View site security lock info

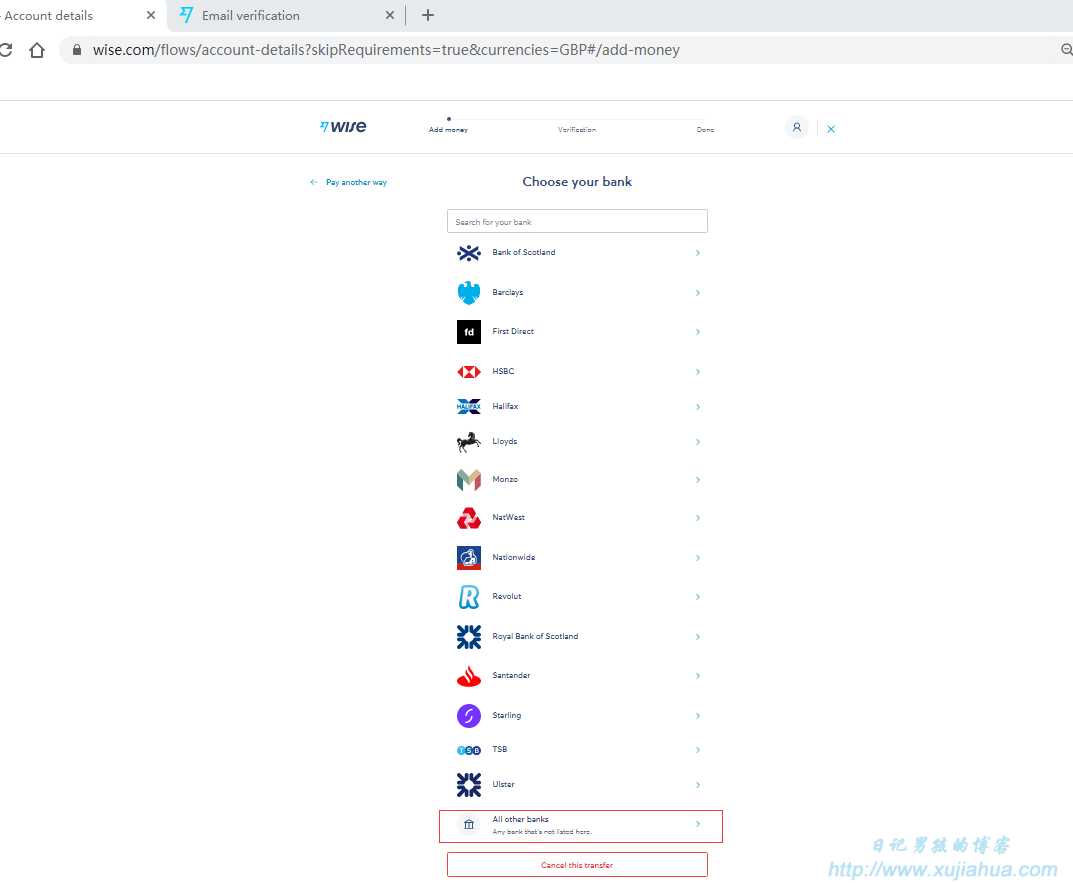77,50
